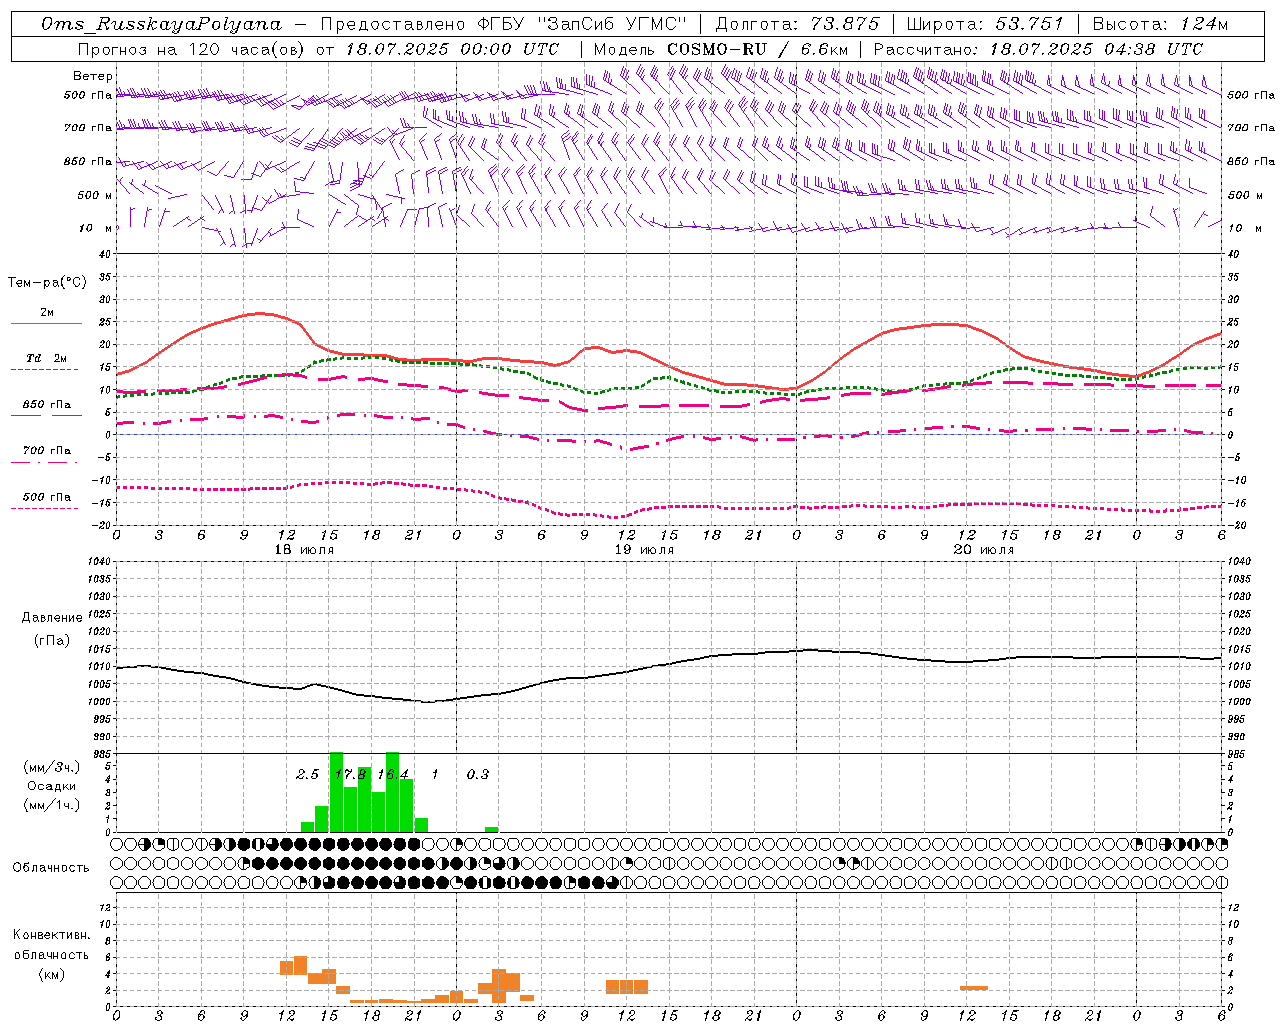Select the (мм/3ч.) precipitation unit label
This screenshot has height=1024, width=1280.
pyautogui.click(x=51, y=768)
